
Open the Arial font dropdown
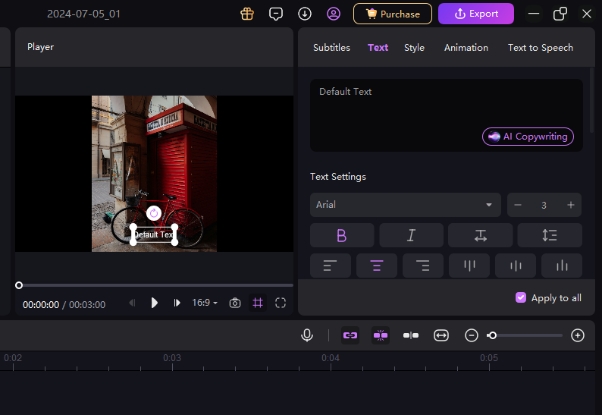405,205
